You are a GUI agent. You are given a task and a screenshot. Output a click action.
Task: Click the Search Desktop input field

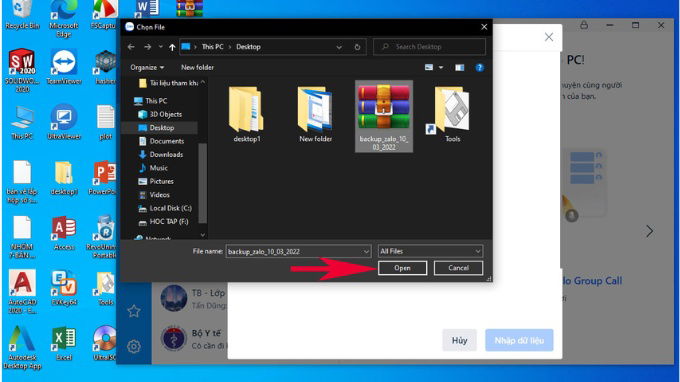pyautogui.click(x=429, y=47)
